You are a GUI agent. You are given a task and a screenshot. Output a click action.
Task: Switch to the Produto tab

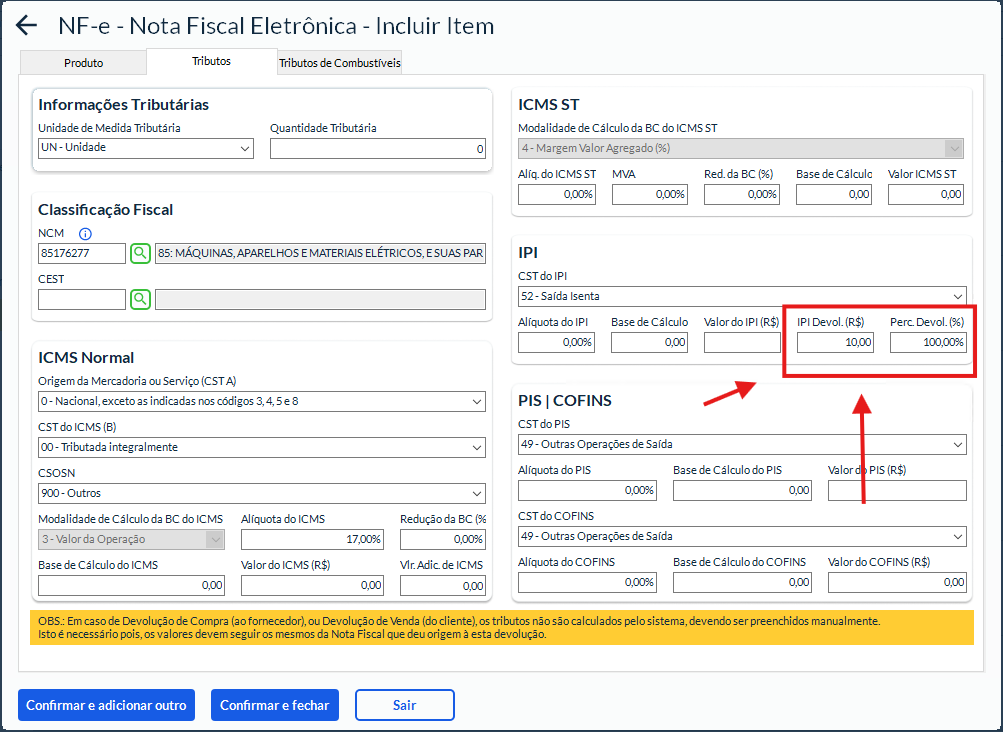click(84, 63)
